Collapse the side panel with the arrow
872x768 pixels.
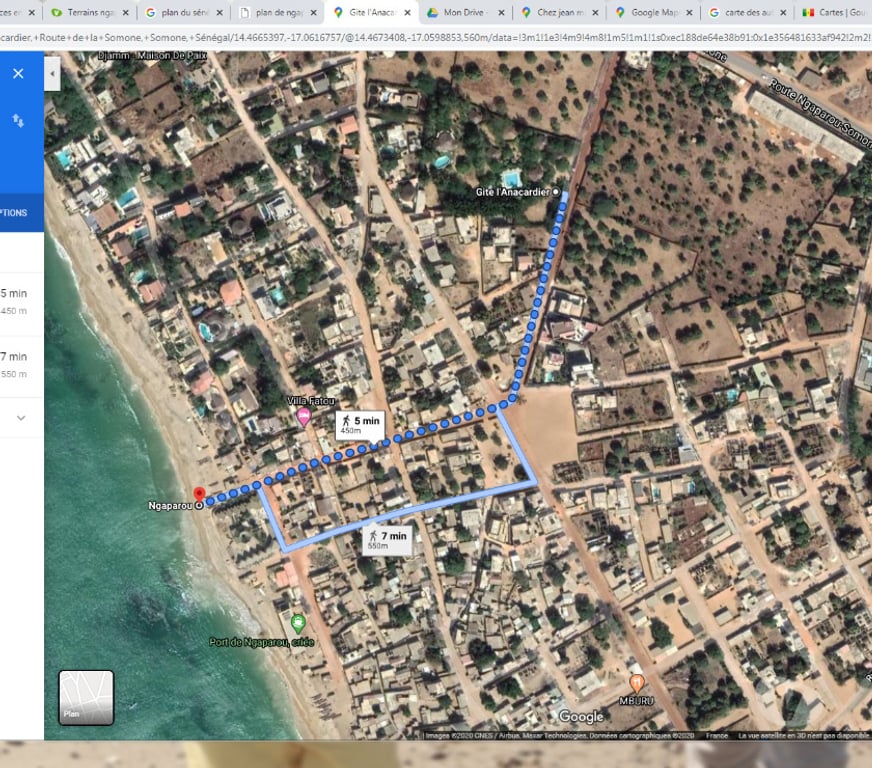coord(51,73)
